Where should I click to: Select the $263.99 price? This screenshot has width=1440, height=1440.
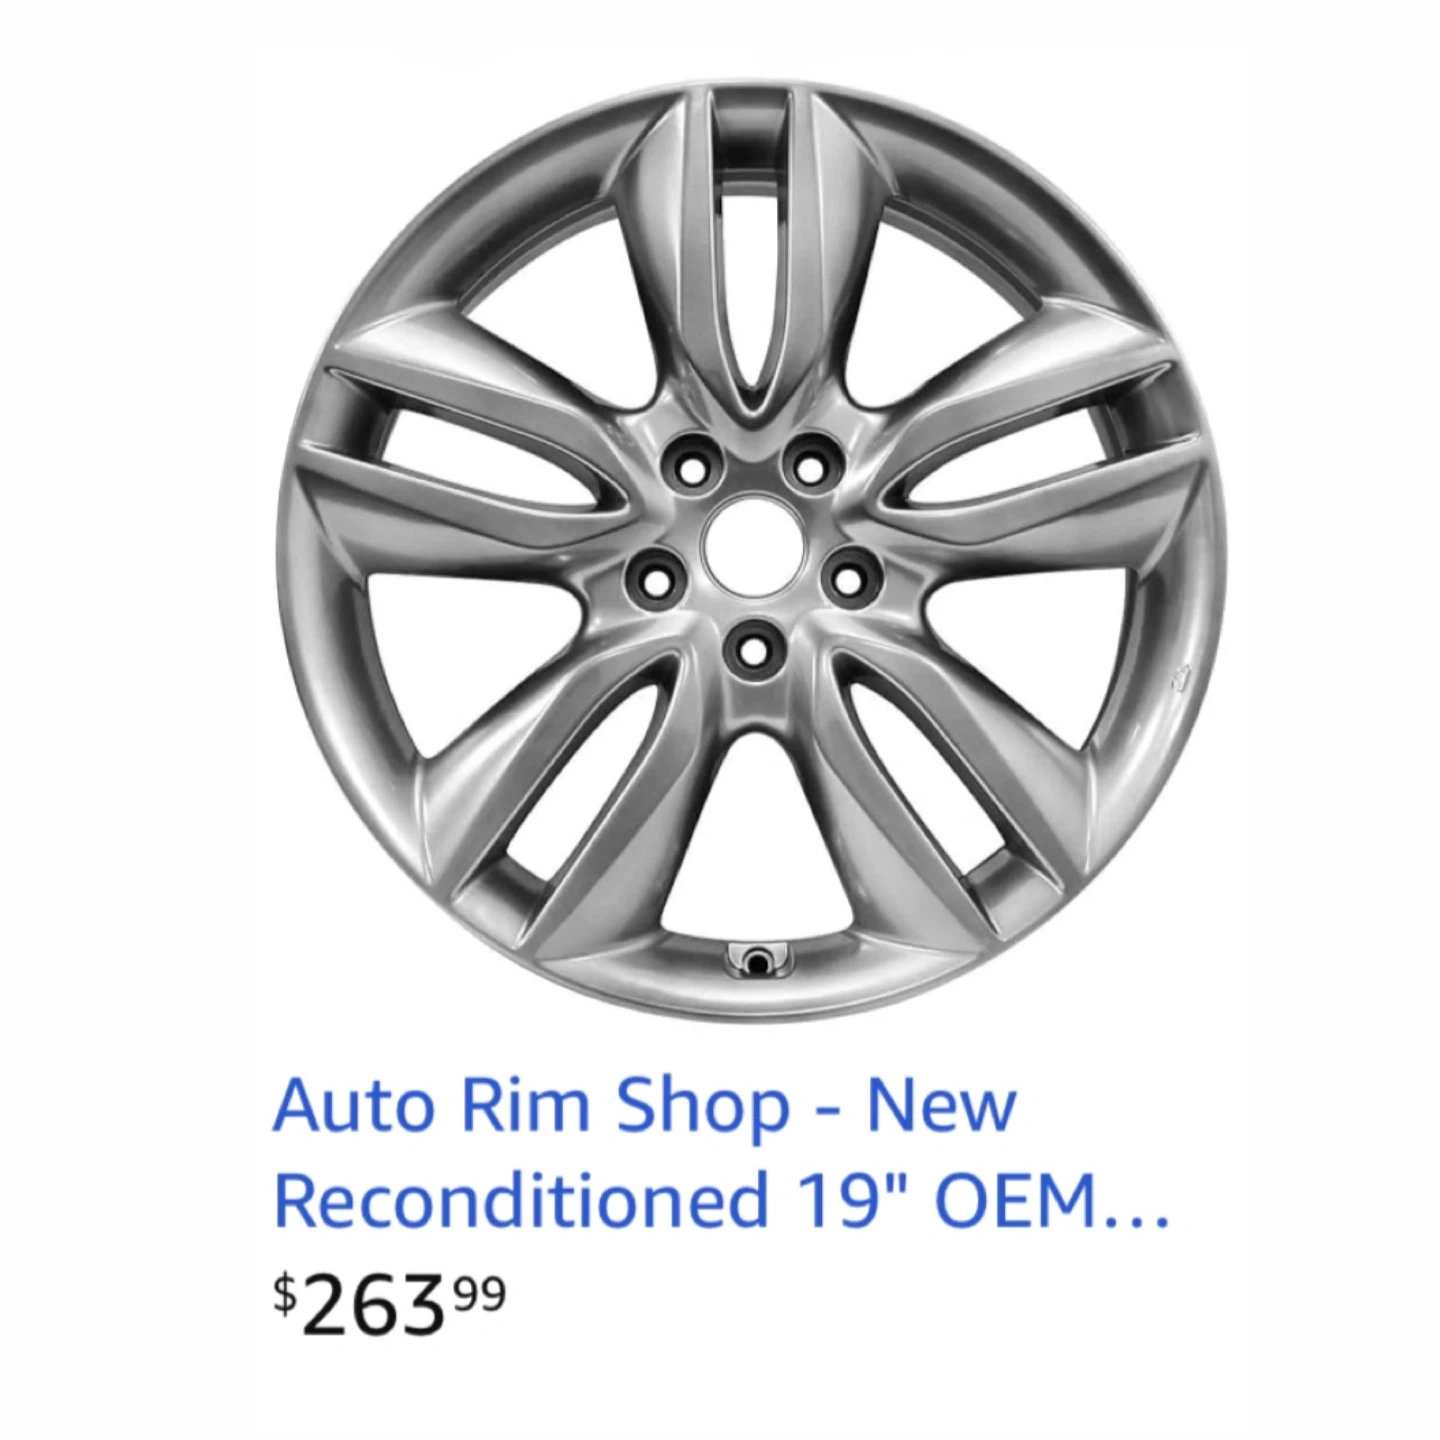[x=390, y=1305]
